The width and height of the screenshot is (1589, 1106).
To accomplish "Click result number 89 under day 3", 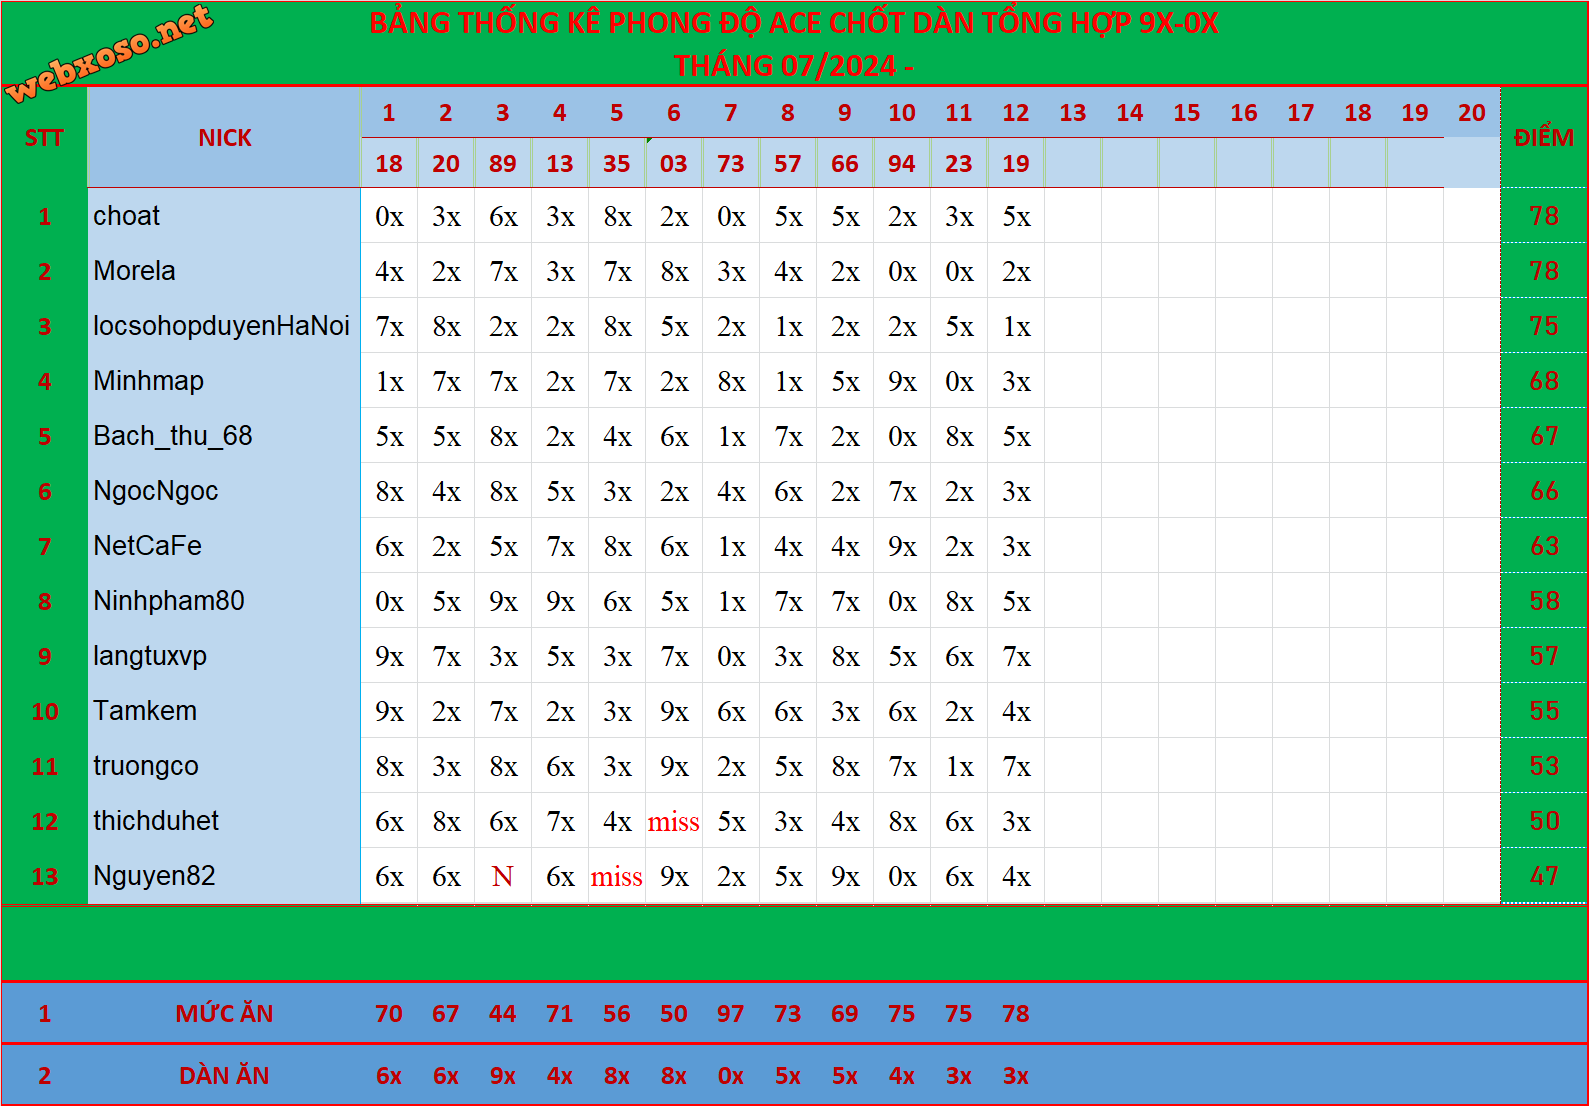I will pos(502,164).
